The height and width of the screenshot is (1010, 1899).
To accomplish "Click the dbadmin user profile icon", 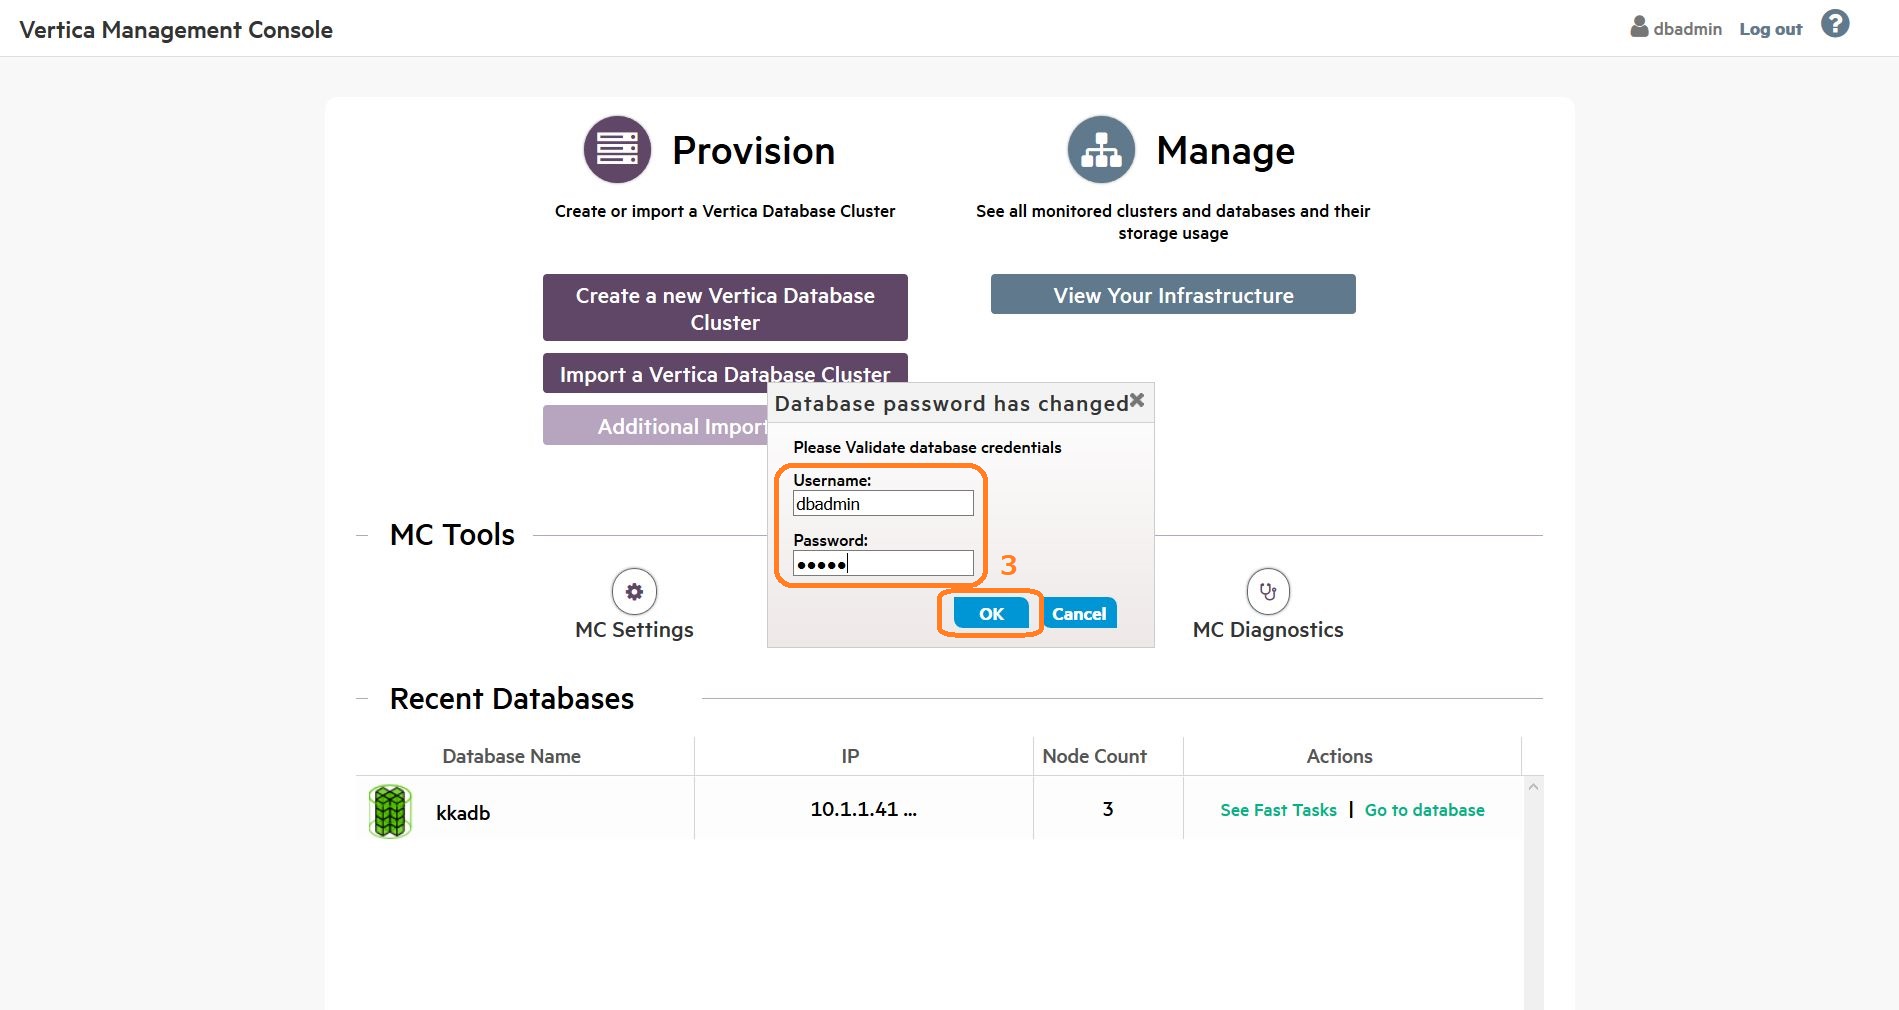I will (x=1639, y=27).
